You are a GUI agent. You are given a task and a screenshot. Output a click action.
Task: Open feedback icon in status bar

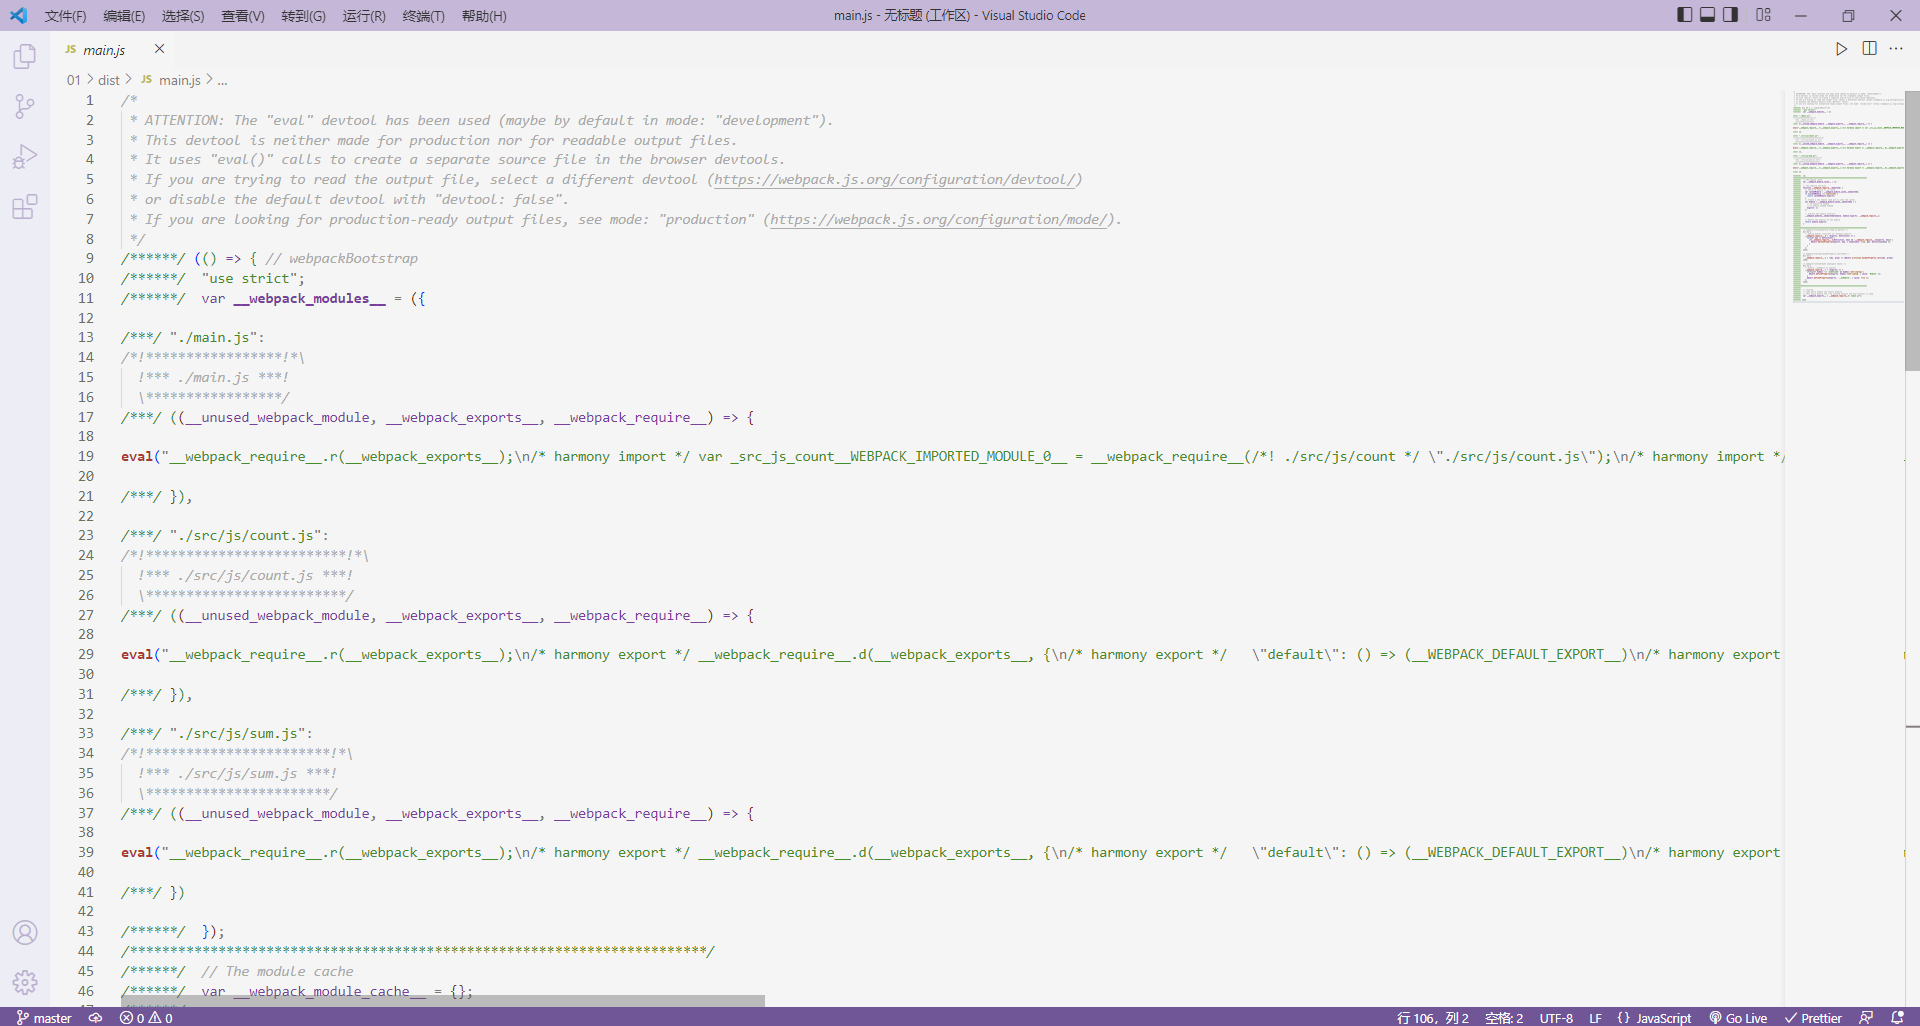(1866, 1018)
